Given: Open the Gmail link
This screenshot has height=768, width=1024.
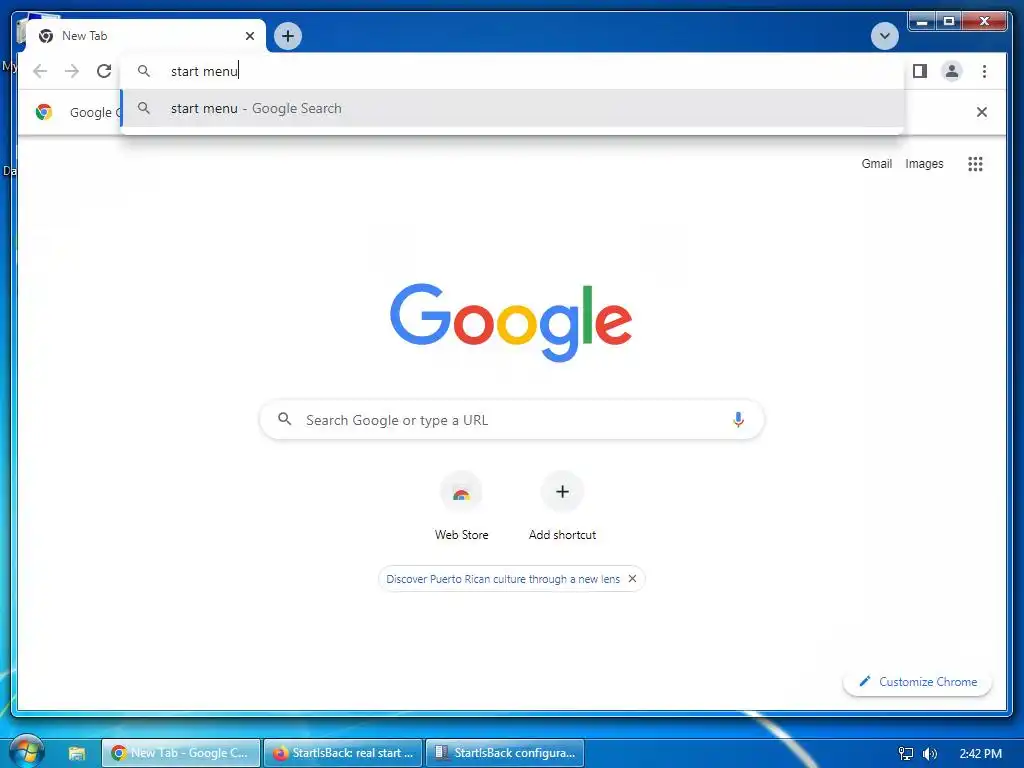Looking at the screenshot, I should (876, 164).
